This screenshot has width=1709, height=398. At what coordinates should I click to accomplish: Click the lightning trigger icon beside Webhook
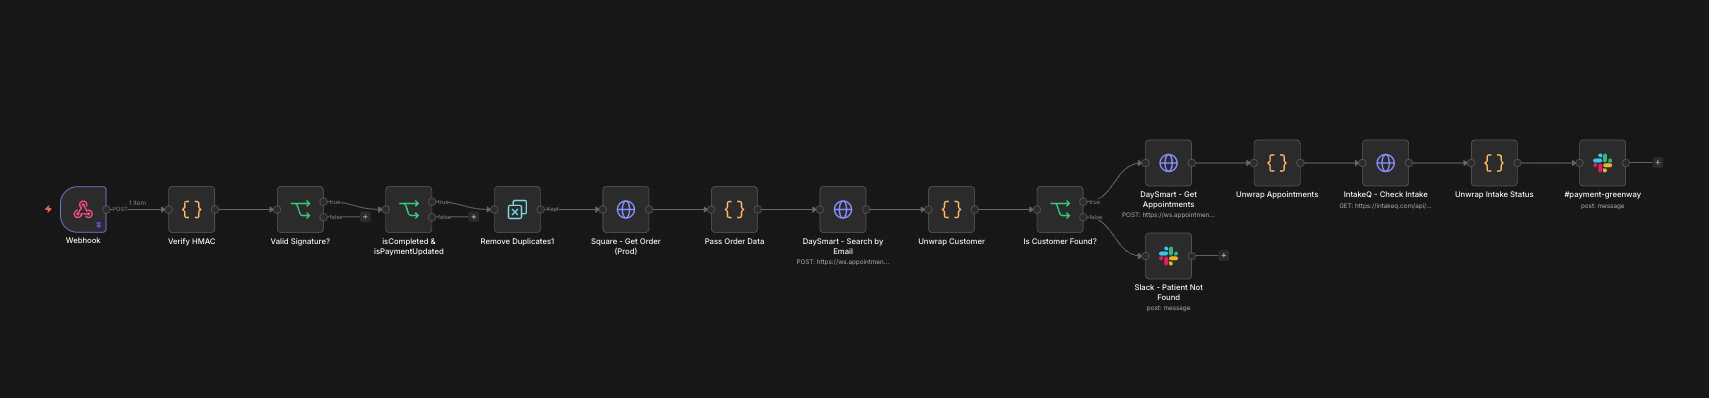[x=48, y=209]
